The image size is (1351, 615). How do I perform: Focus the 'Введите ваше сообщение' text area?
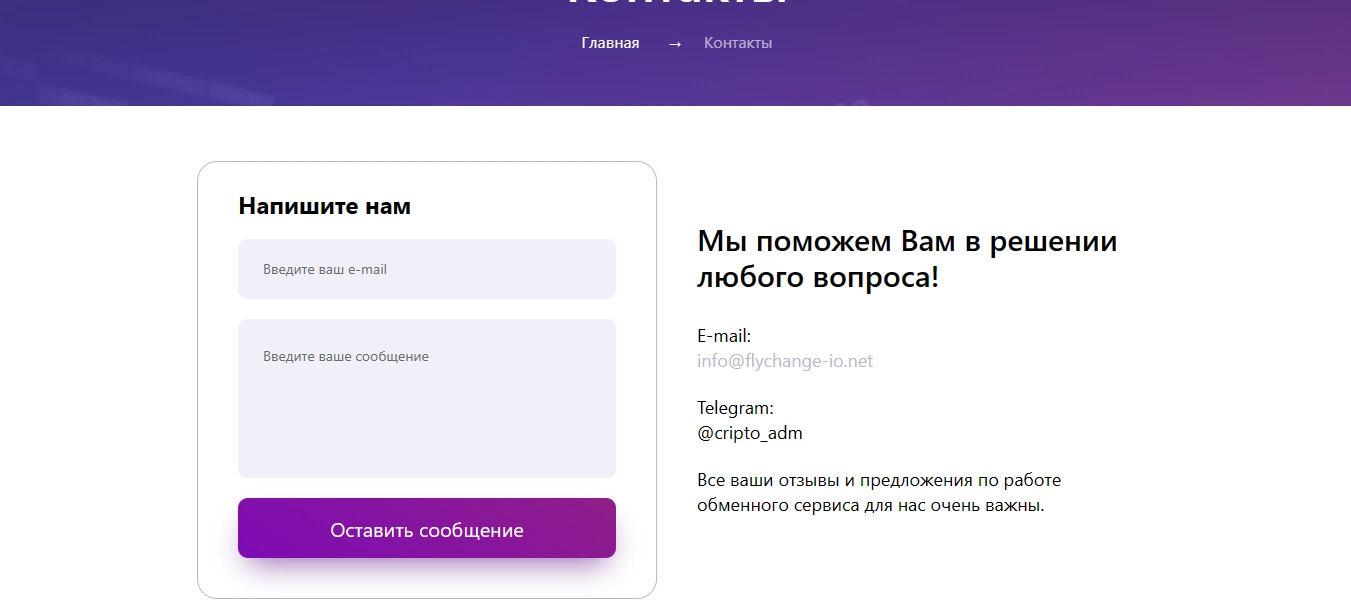click(427, 398)
